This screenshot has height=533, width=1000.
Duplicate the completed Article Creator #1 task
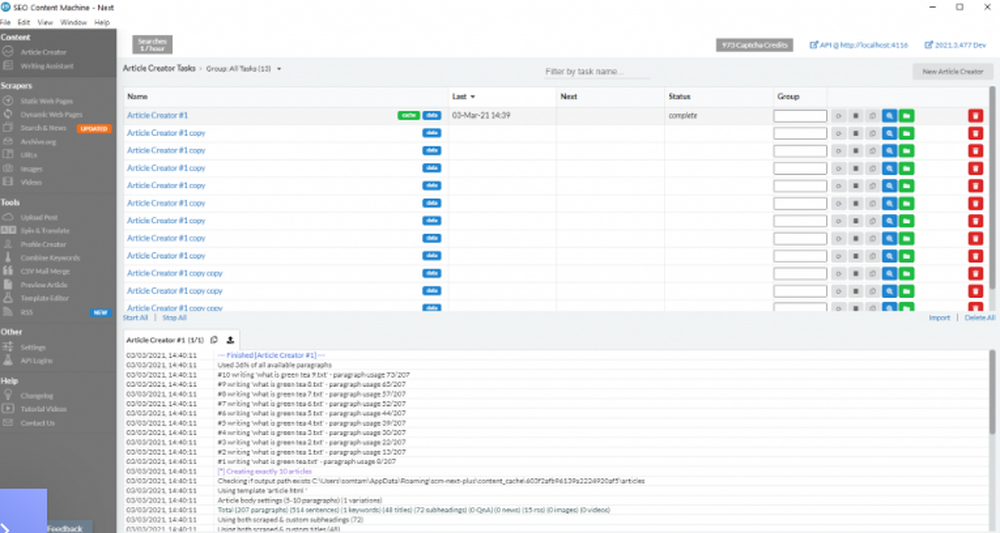872,116
